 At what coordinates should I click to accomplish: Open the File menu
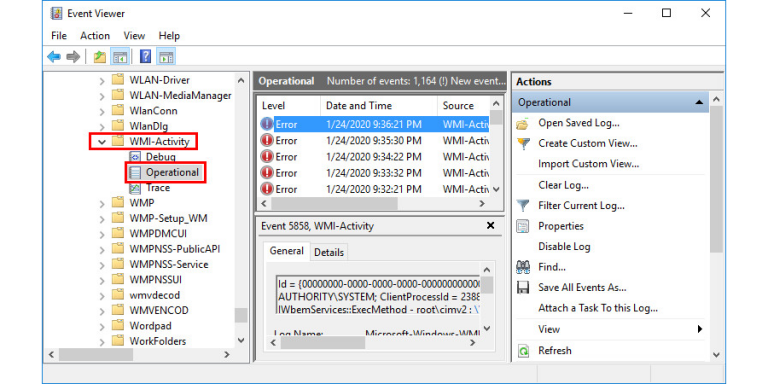pyautogui.click(x=59, y=36)
